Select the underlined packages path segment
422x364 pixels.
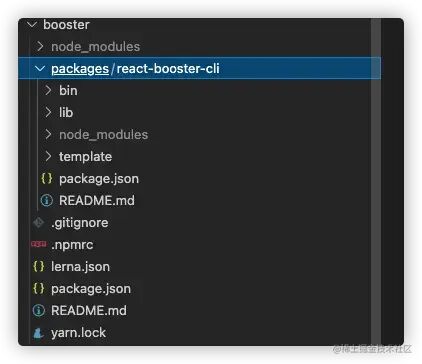[x=80, y=69]
